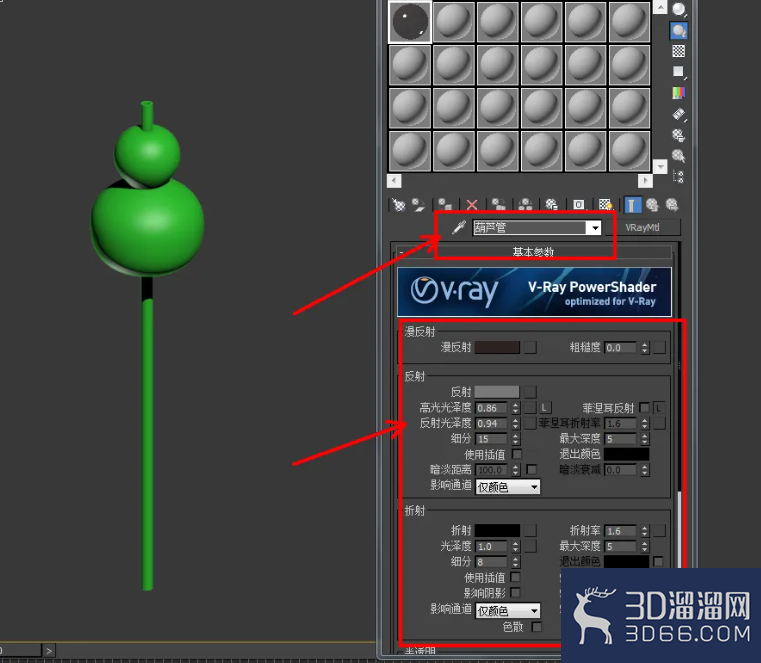Enable the 色散 checkbox
The width and height of the screenshot is (761, 663).
(536, 627)
